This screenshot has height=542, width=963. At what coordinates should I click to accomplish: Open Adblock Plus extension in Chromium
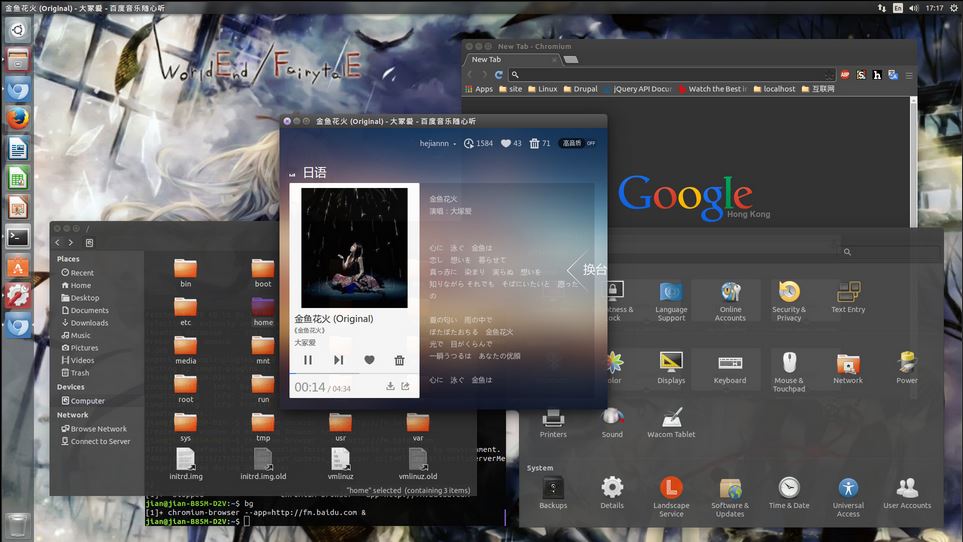point(845,75)
